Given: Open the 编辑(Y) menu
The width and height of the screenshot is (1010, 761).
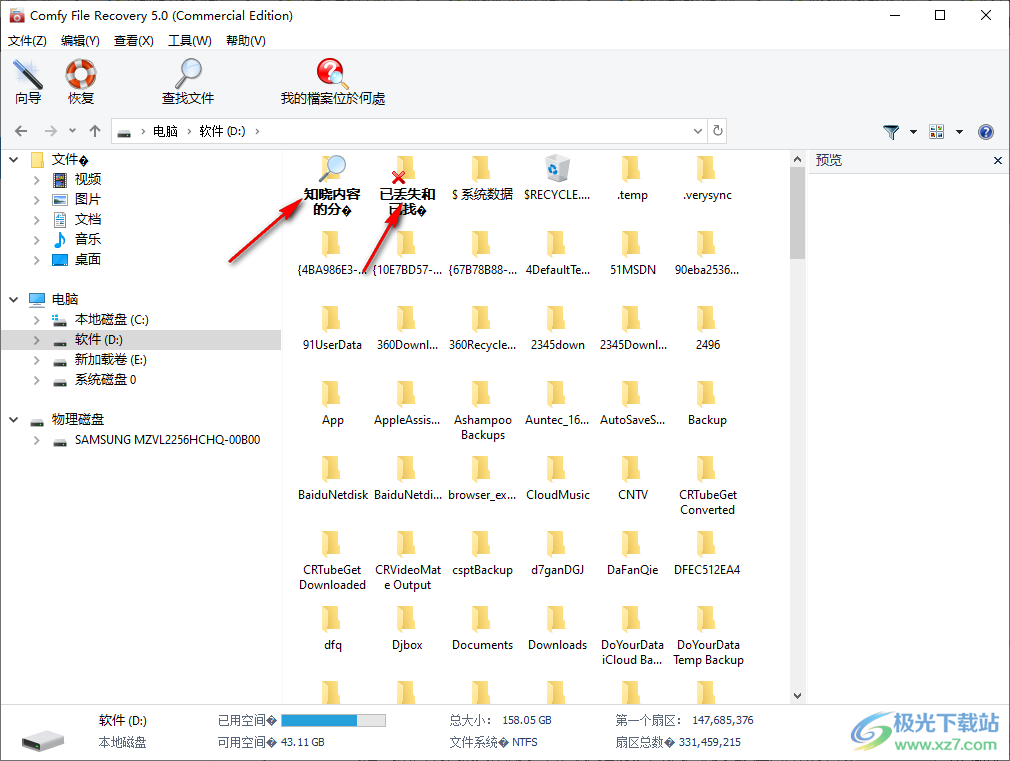Looking at the screenshot, I should tap(81, 41).
